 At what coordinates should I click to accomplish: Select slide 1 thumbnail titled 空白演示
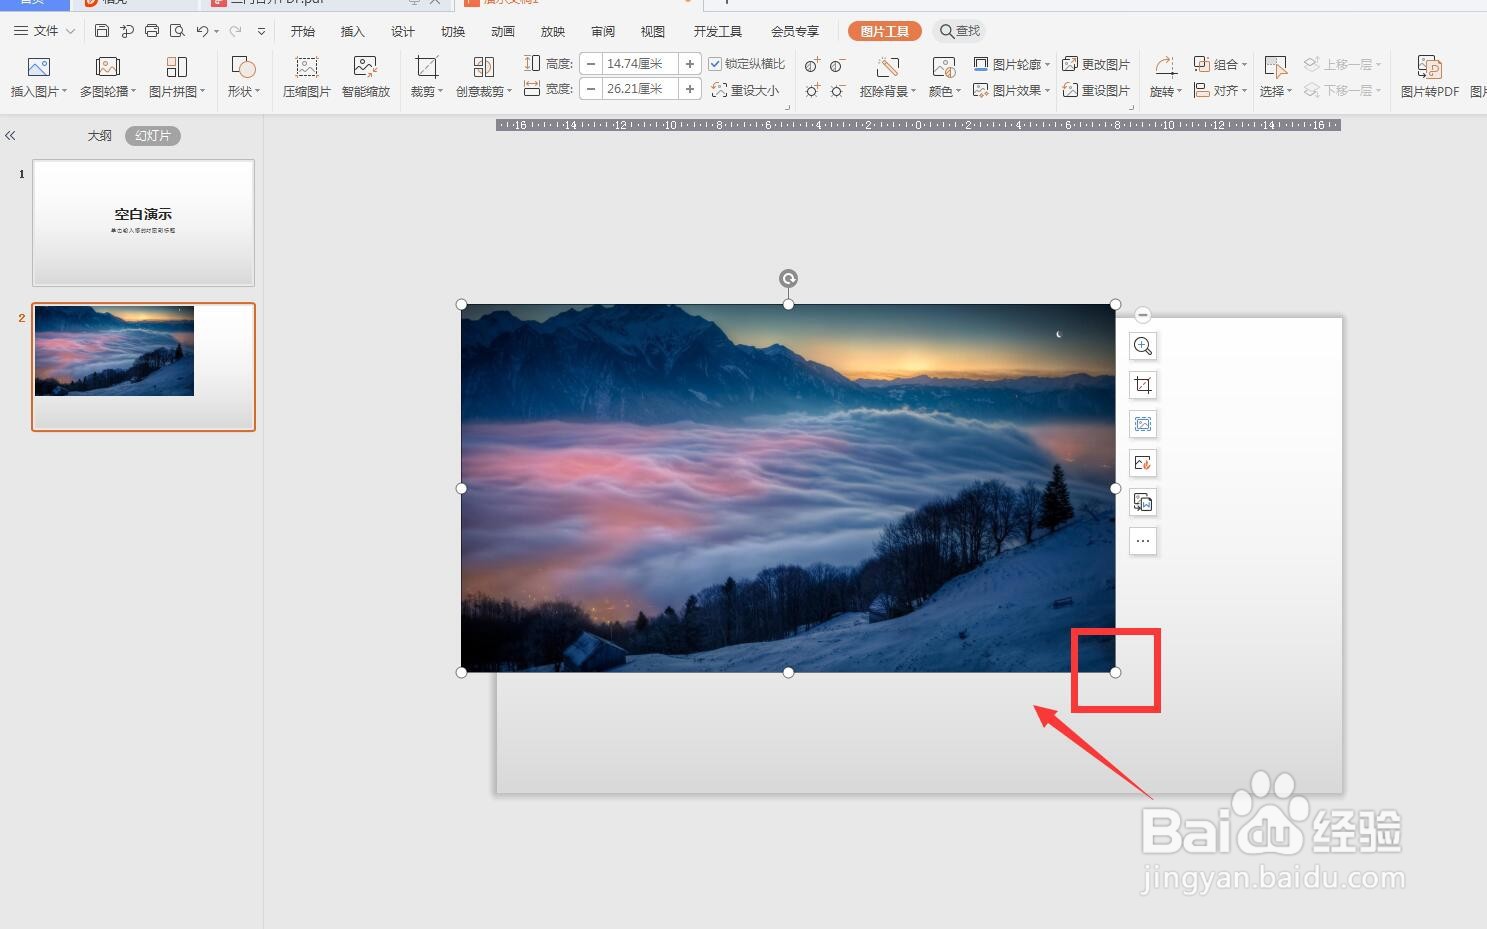[x=143, y=223]
